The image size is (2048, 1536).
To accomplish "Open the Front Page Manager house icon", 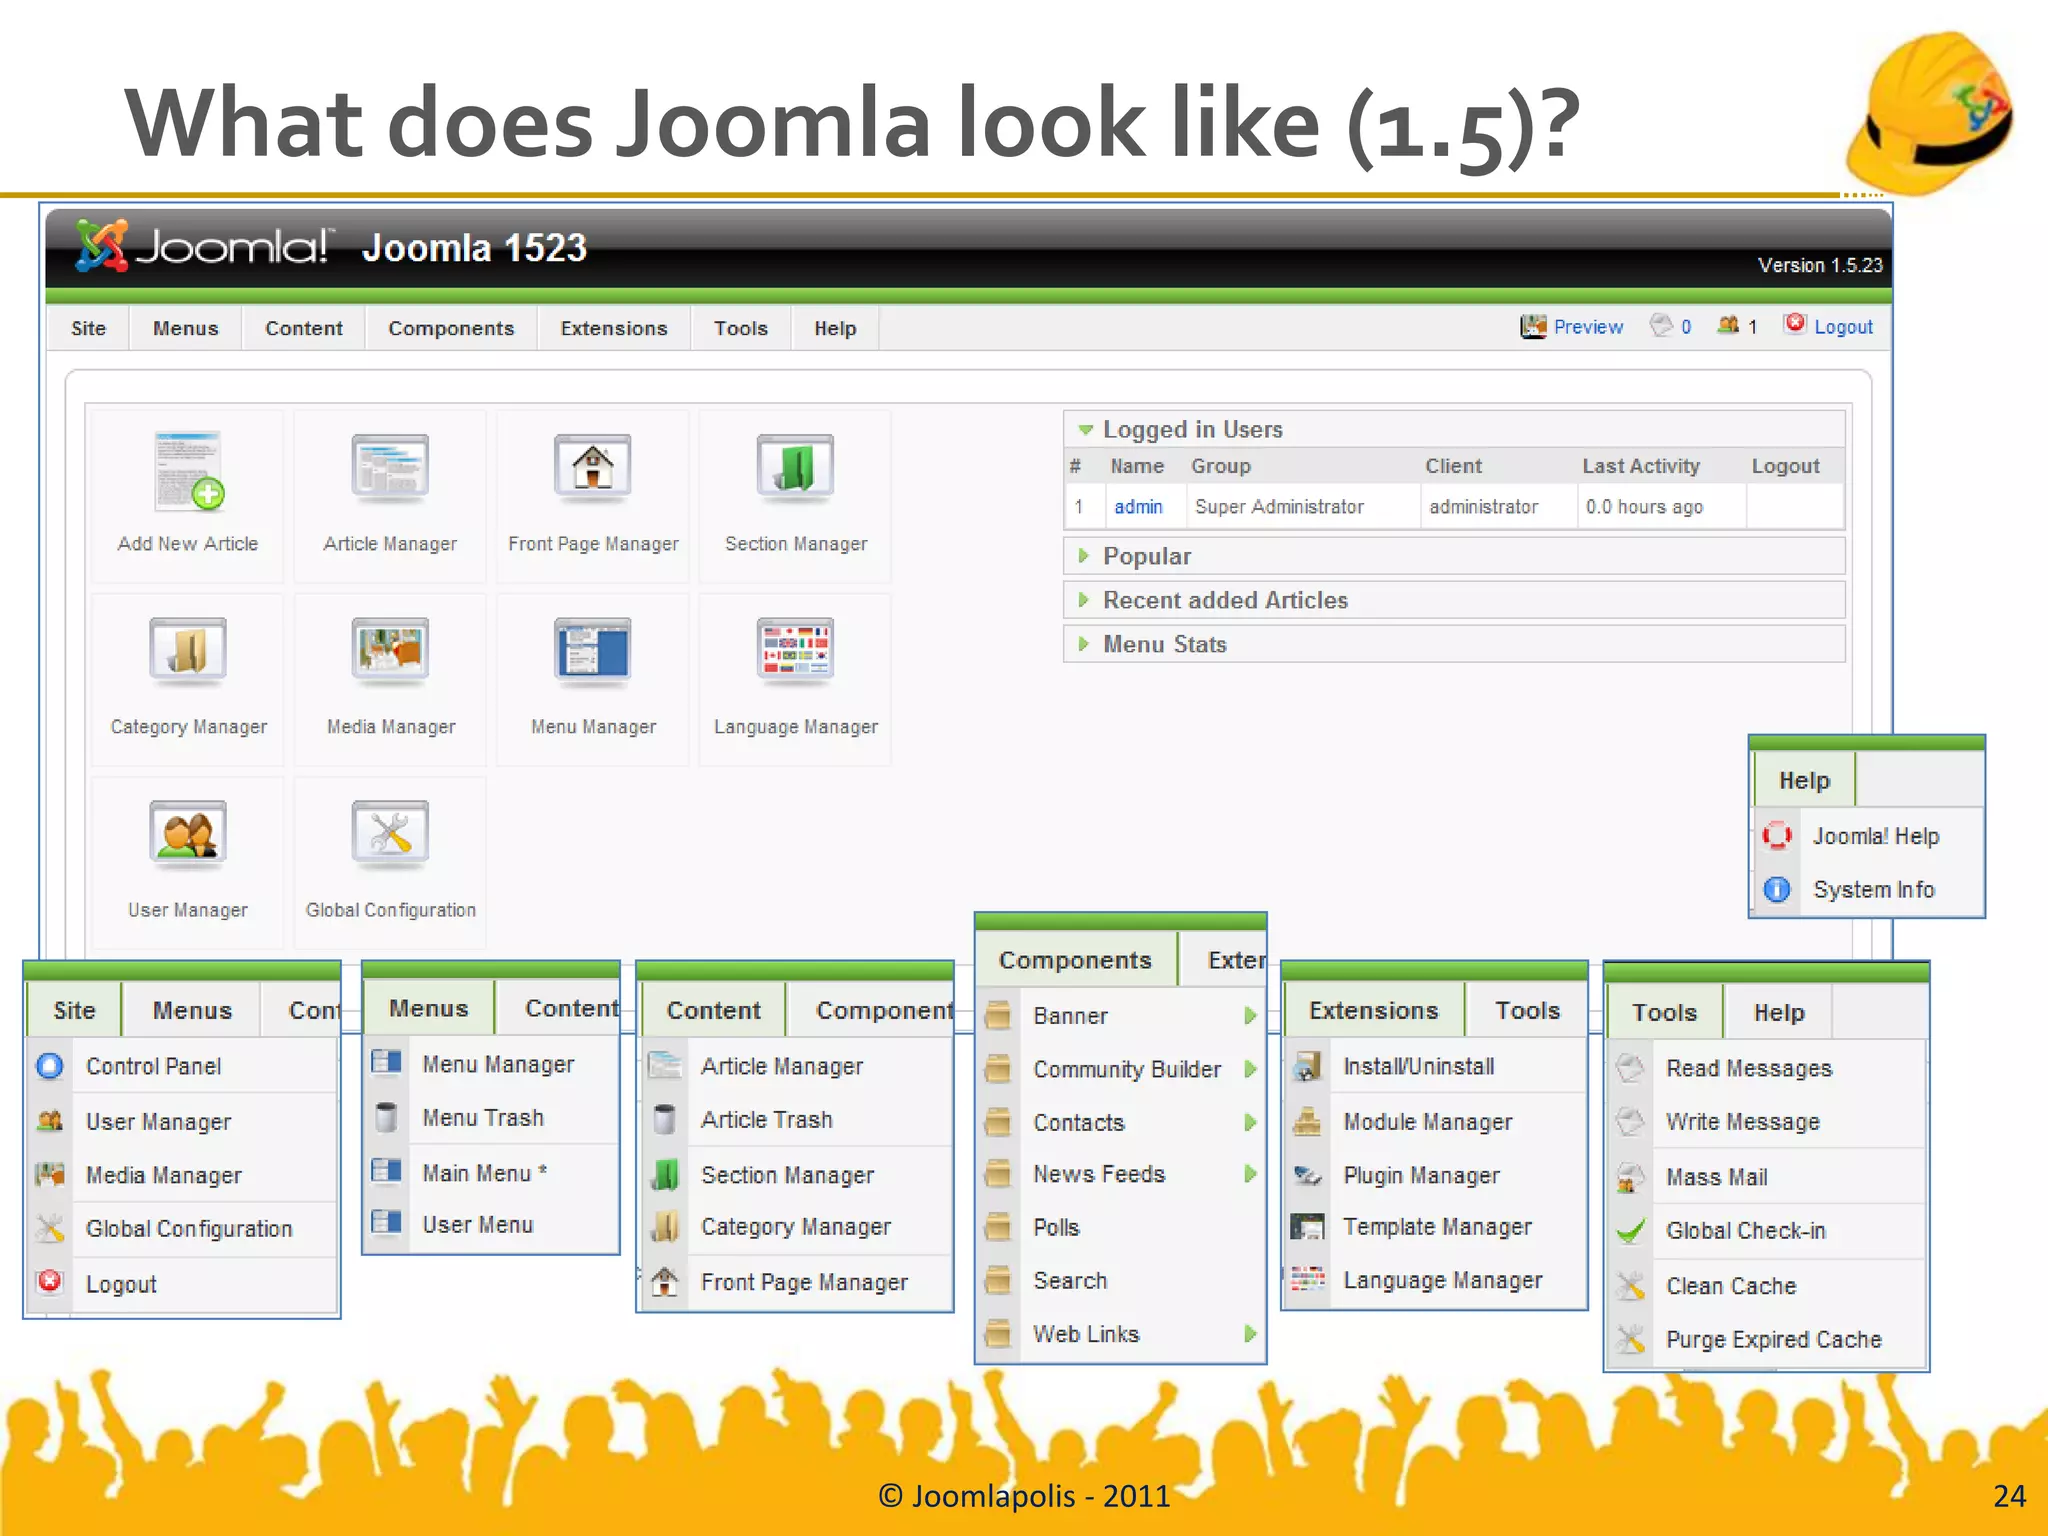I will 593,468.
